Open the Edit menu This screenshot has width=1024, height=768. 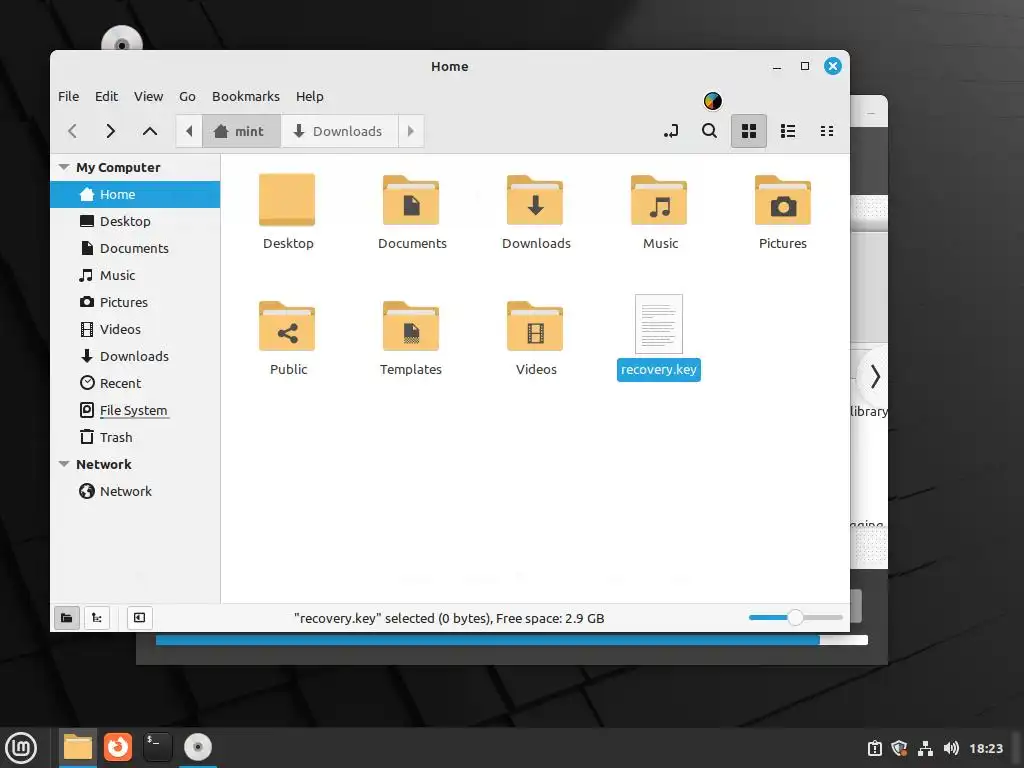(x=106, y=97)
